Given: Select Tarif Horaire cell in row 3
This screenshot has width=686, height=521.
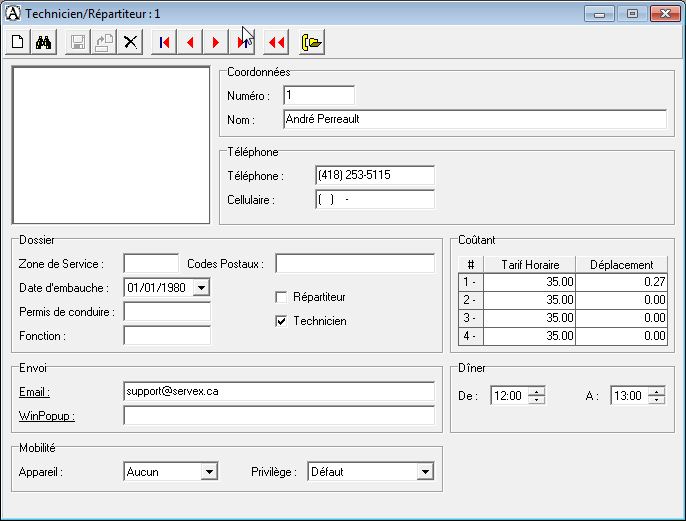Looking at the screenshot, I should pyautogui.click(x=530, y=318).
